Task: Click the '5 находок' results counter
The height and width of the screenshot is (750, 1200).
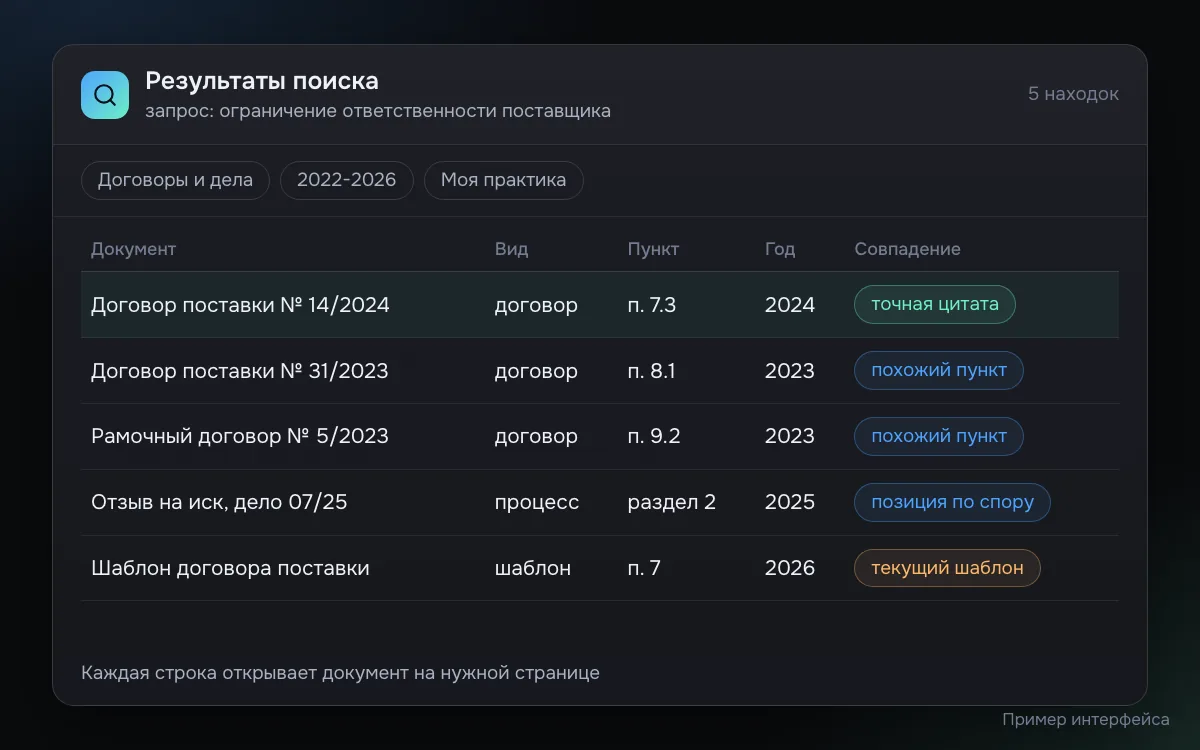Action: pos(1073,94)
